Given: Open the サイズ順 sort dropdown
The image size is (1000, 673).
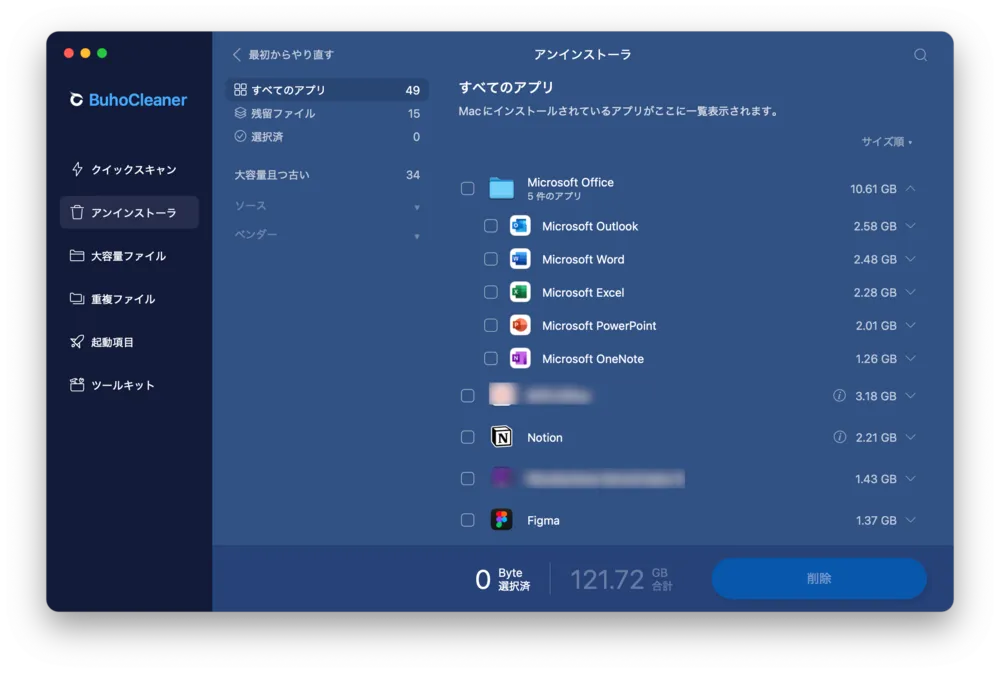Looking at the screenshot, I should [x=886, y=142].
